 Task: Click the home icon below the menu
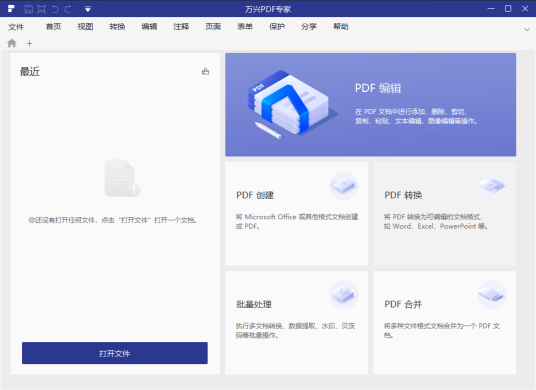click(12, 43)
